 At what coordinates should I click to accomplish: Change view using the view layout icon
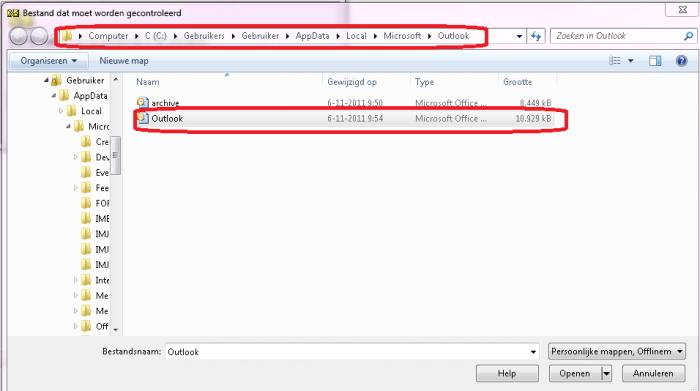point(615,61)
